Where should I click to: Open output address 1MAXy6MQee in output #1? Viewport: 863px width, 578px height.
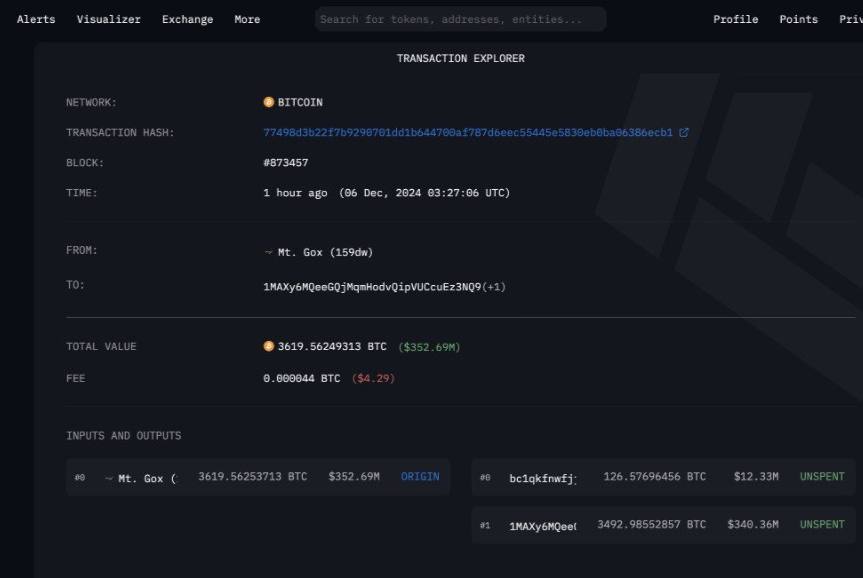543,527
